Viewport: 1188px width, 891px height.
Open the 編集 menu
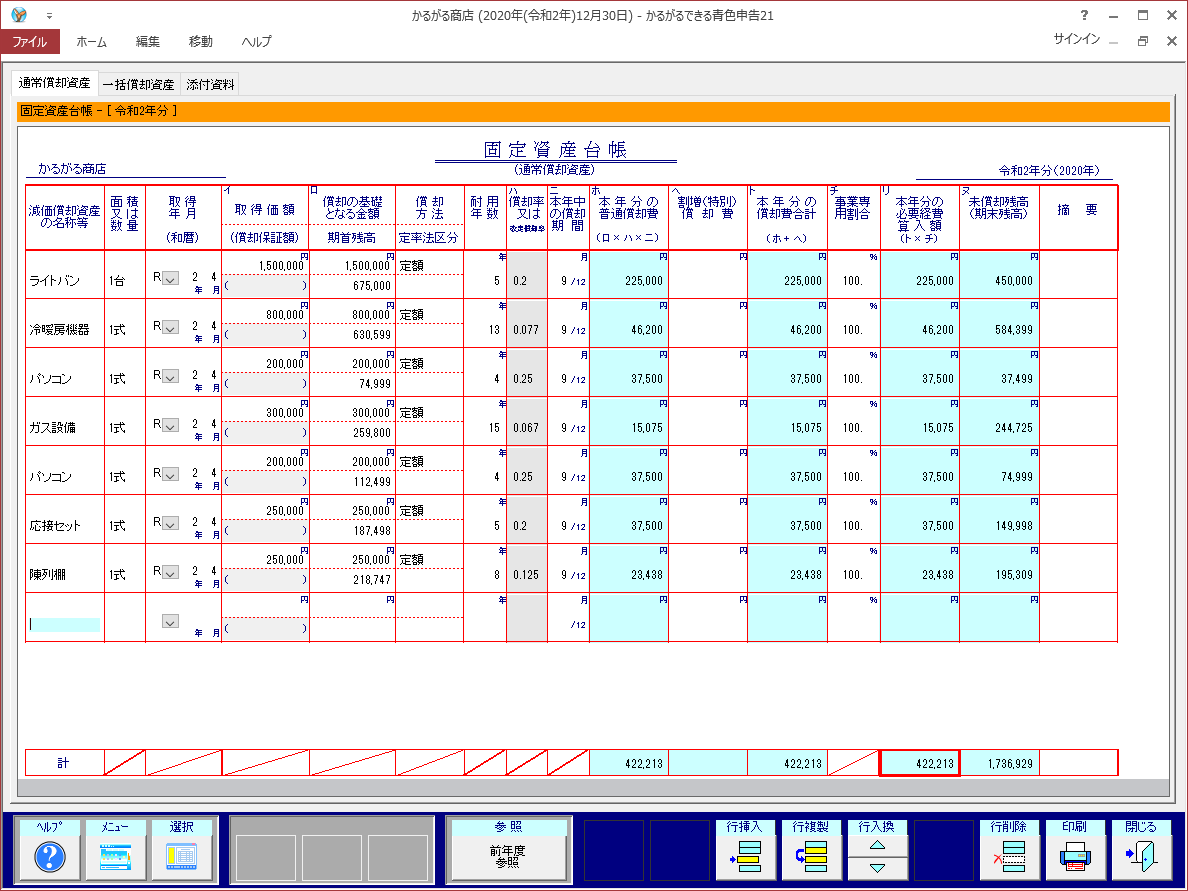(148, 42)
